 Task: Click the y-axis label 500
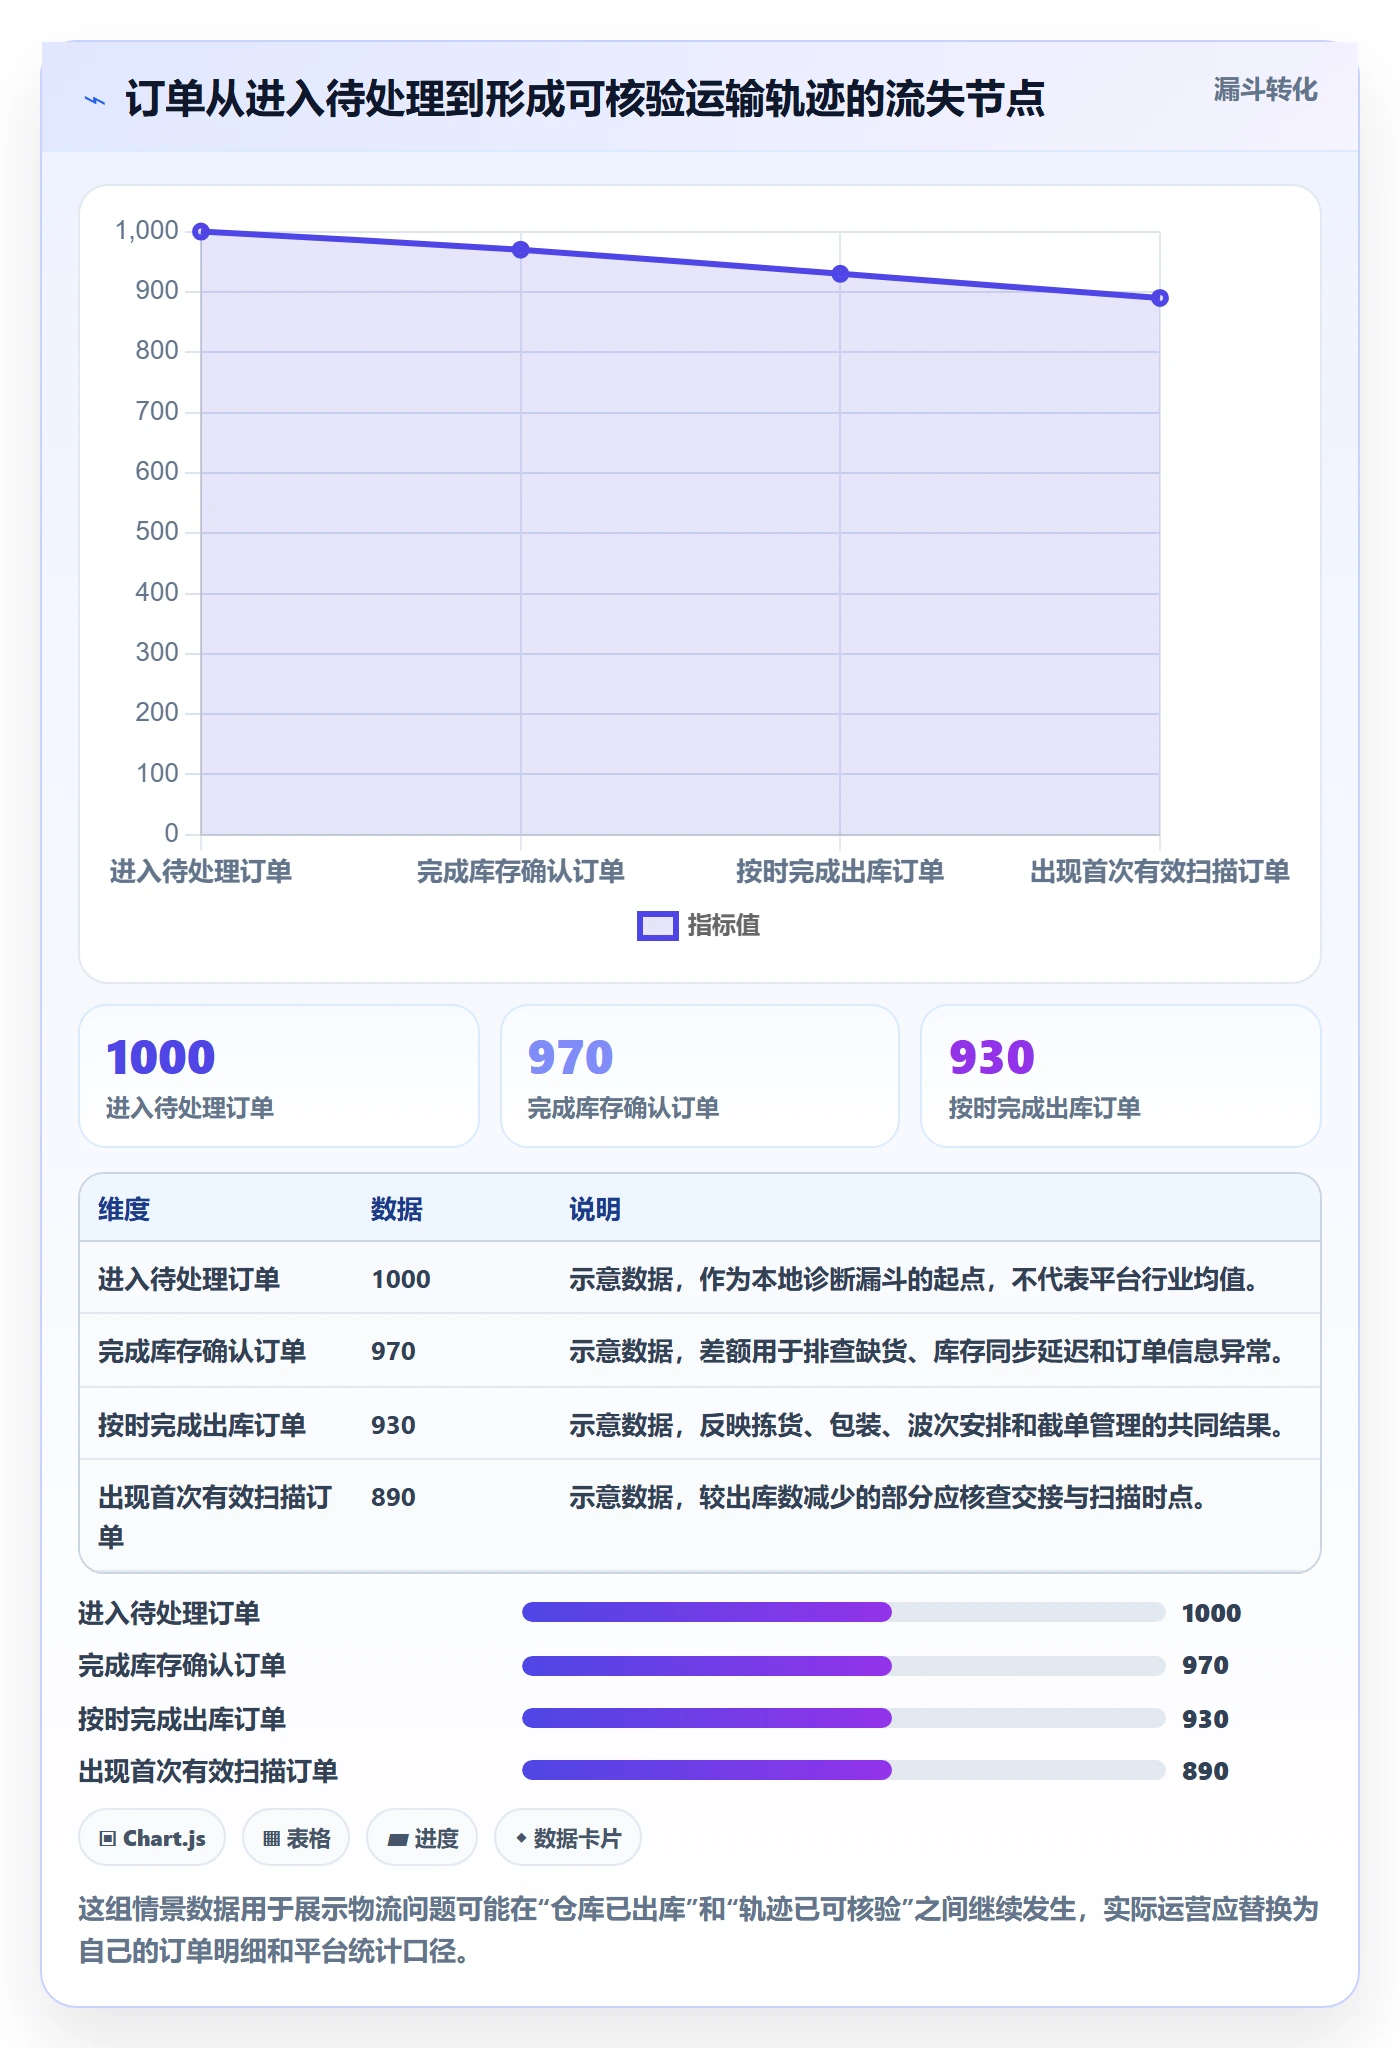point(157,532)
